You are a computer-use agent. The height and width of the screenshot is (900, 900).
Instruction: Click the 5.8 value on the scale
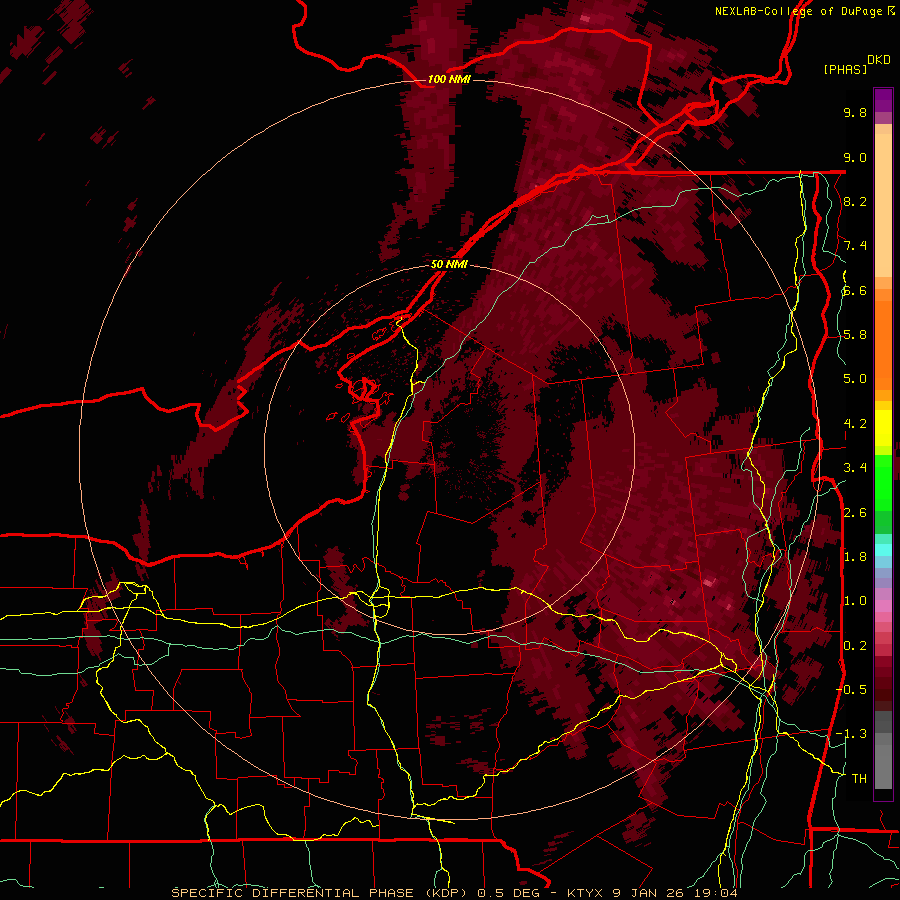855,335
